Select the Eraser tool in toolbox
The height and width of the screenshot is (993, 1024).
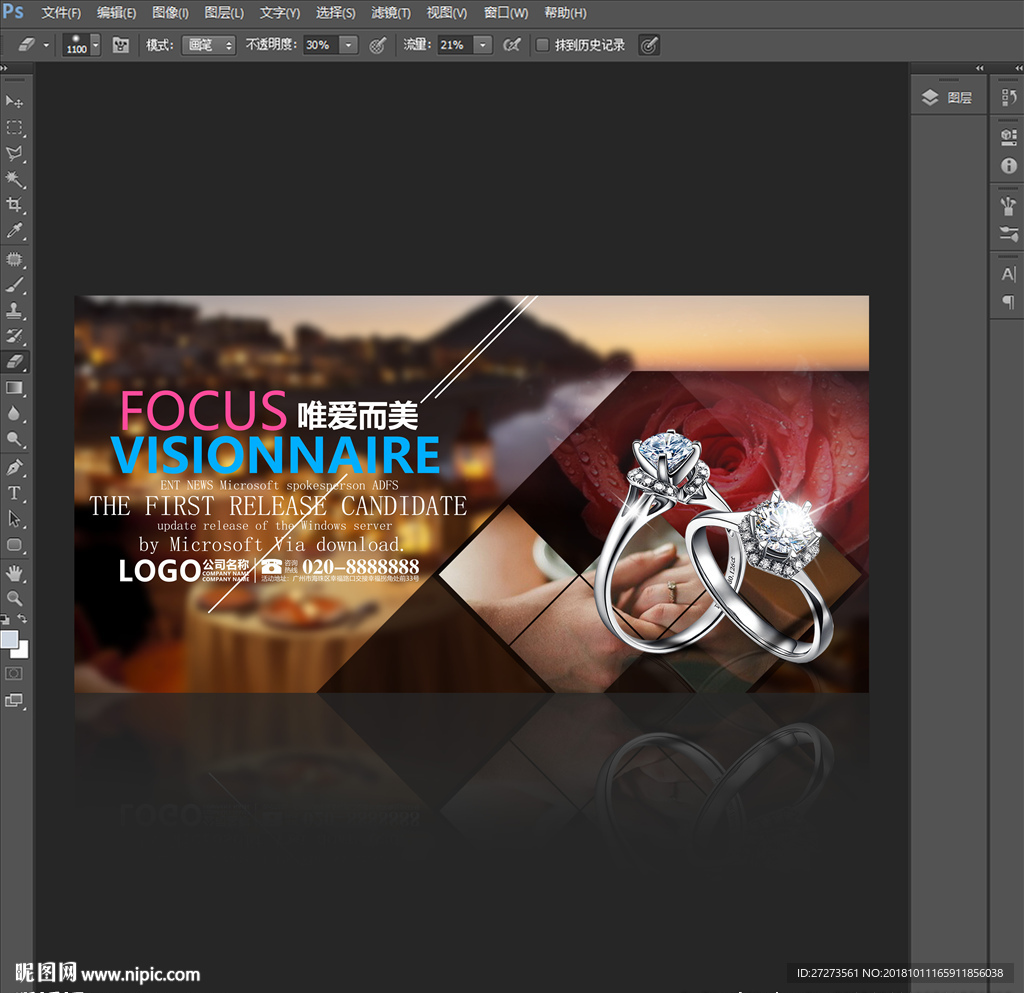(x=14, y=362)
